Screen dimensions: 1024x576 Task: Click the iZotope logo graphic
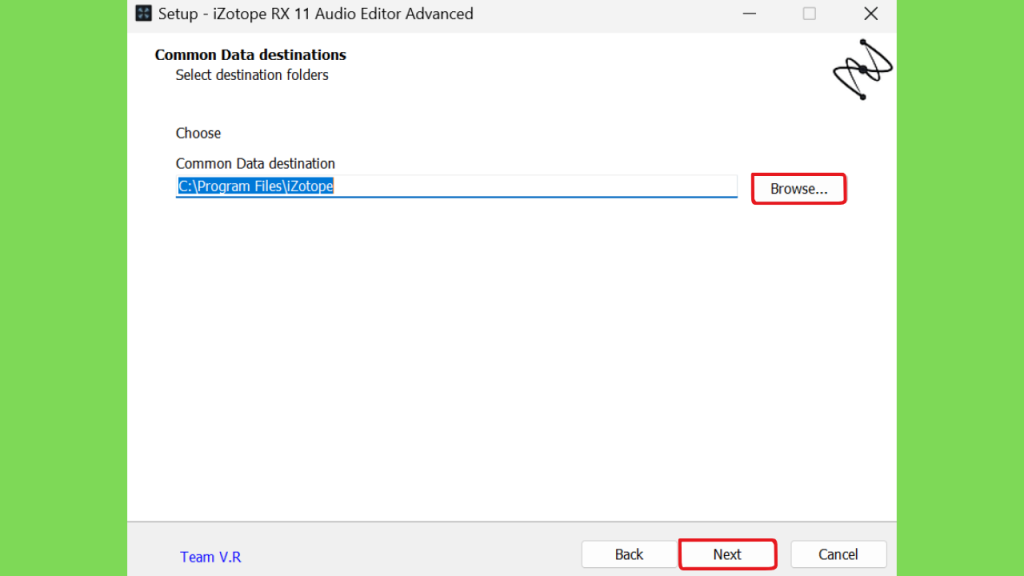(x=862, y=69)
